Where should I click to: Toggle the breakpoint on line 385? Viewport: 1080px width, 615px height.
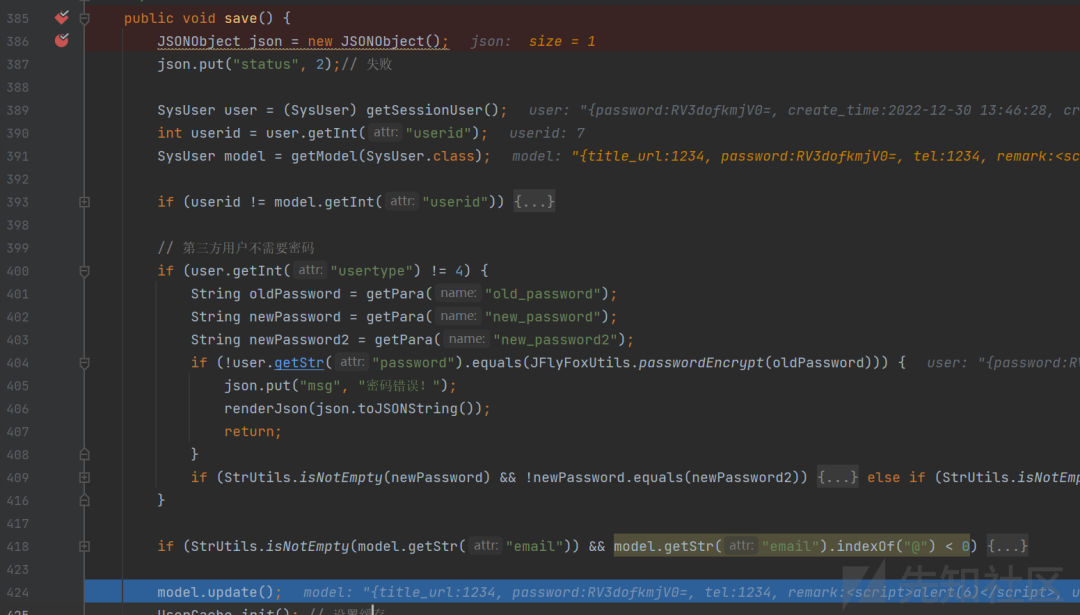point(60,17)
